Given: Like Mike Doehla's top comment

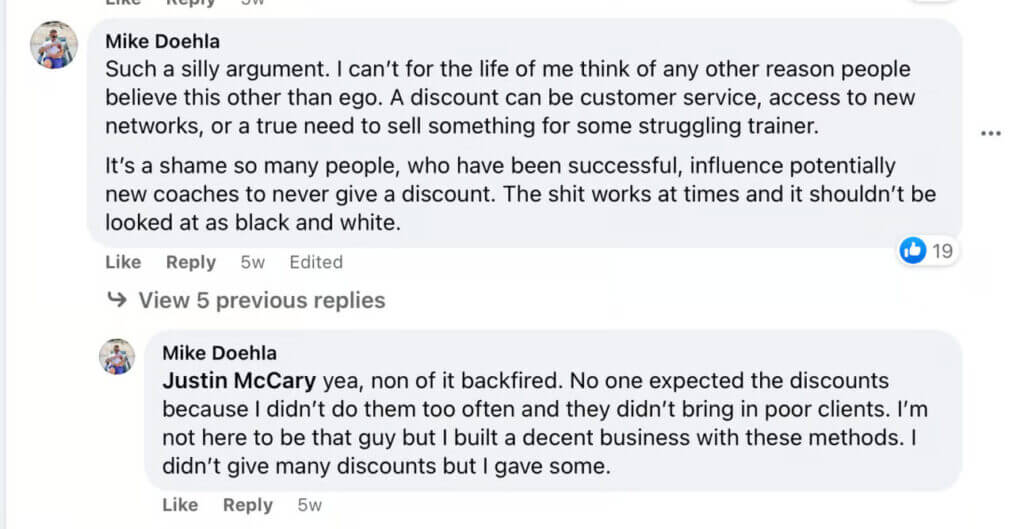Looking at the screenshot, I should 123,262.
